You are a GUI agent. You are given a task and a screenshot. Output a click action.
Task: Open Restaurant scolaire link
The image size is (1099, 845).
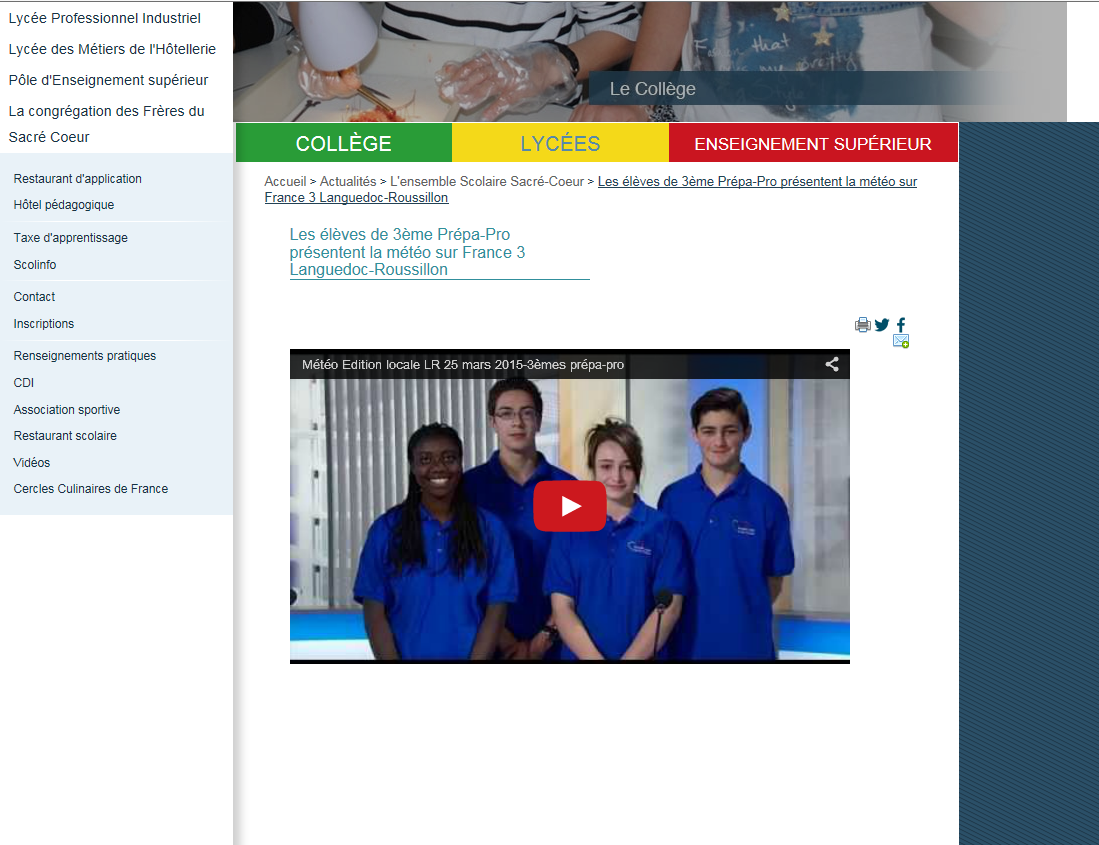(x=64, y=435)
